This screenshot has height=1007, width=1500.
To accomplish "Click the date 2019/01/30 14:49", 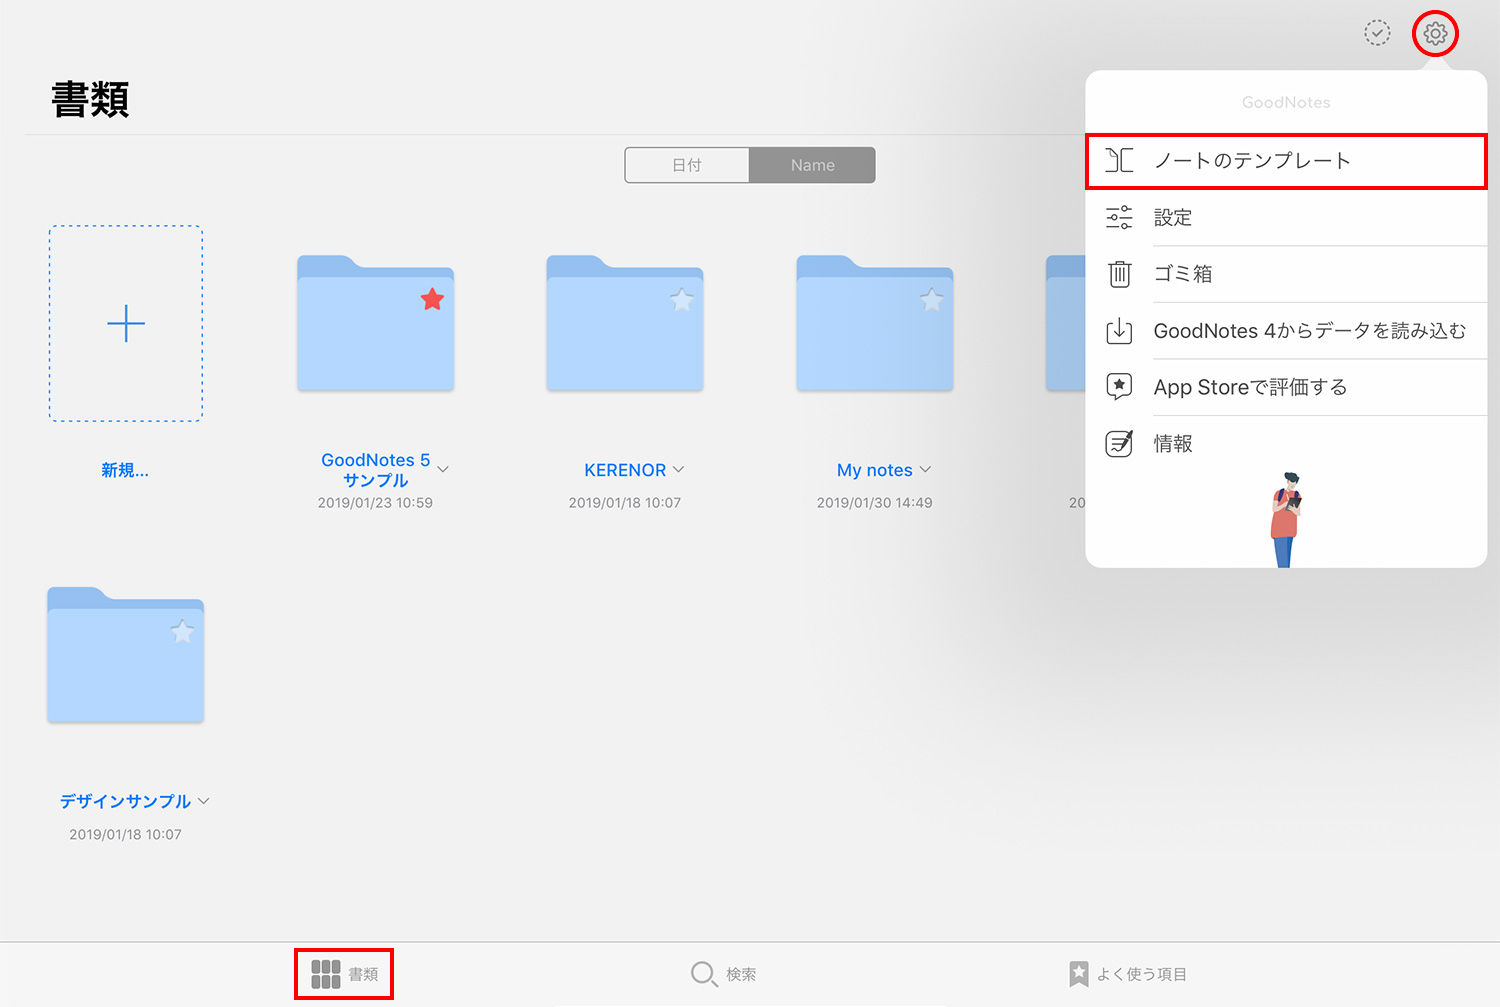I will [875, 503].
